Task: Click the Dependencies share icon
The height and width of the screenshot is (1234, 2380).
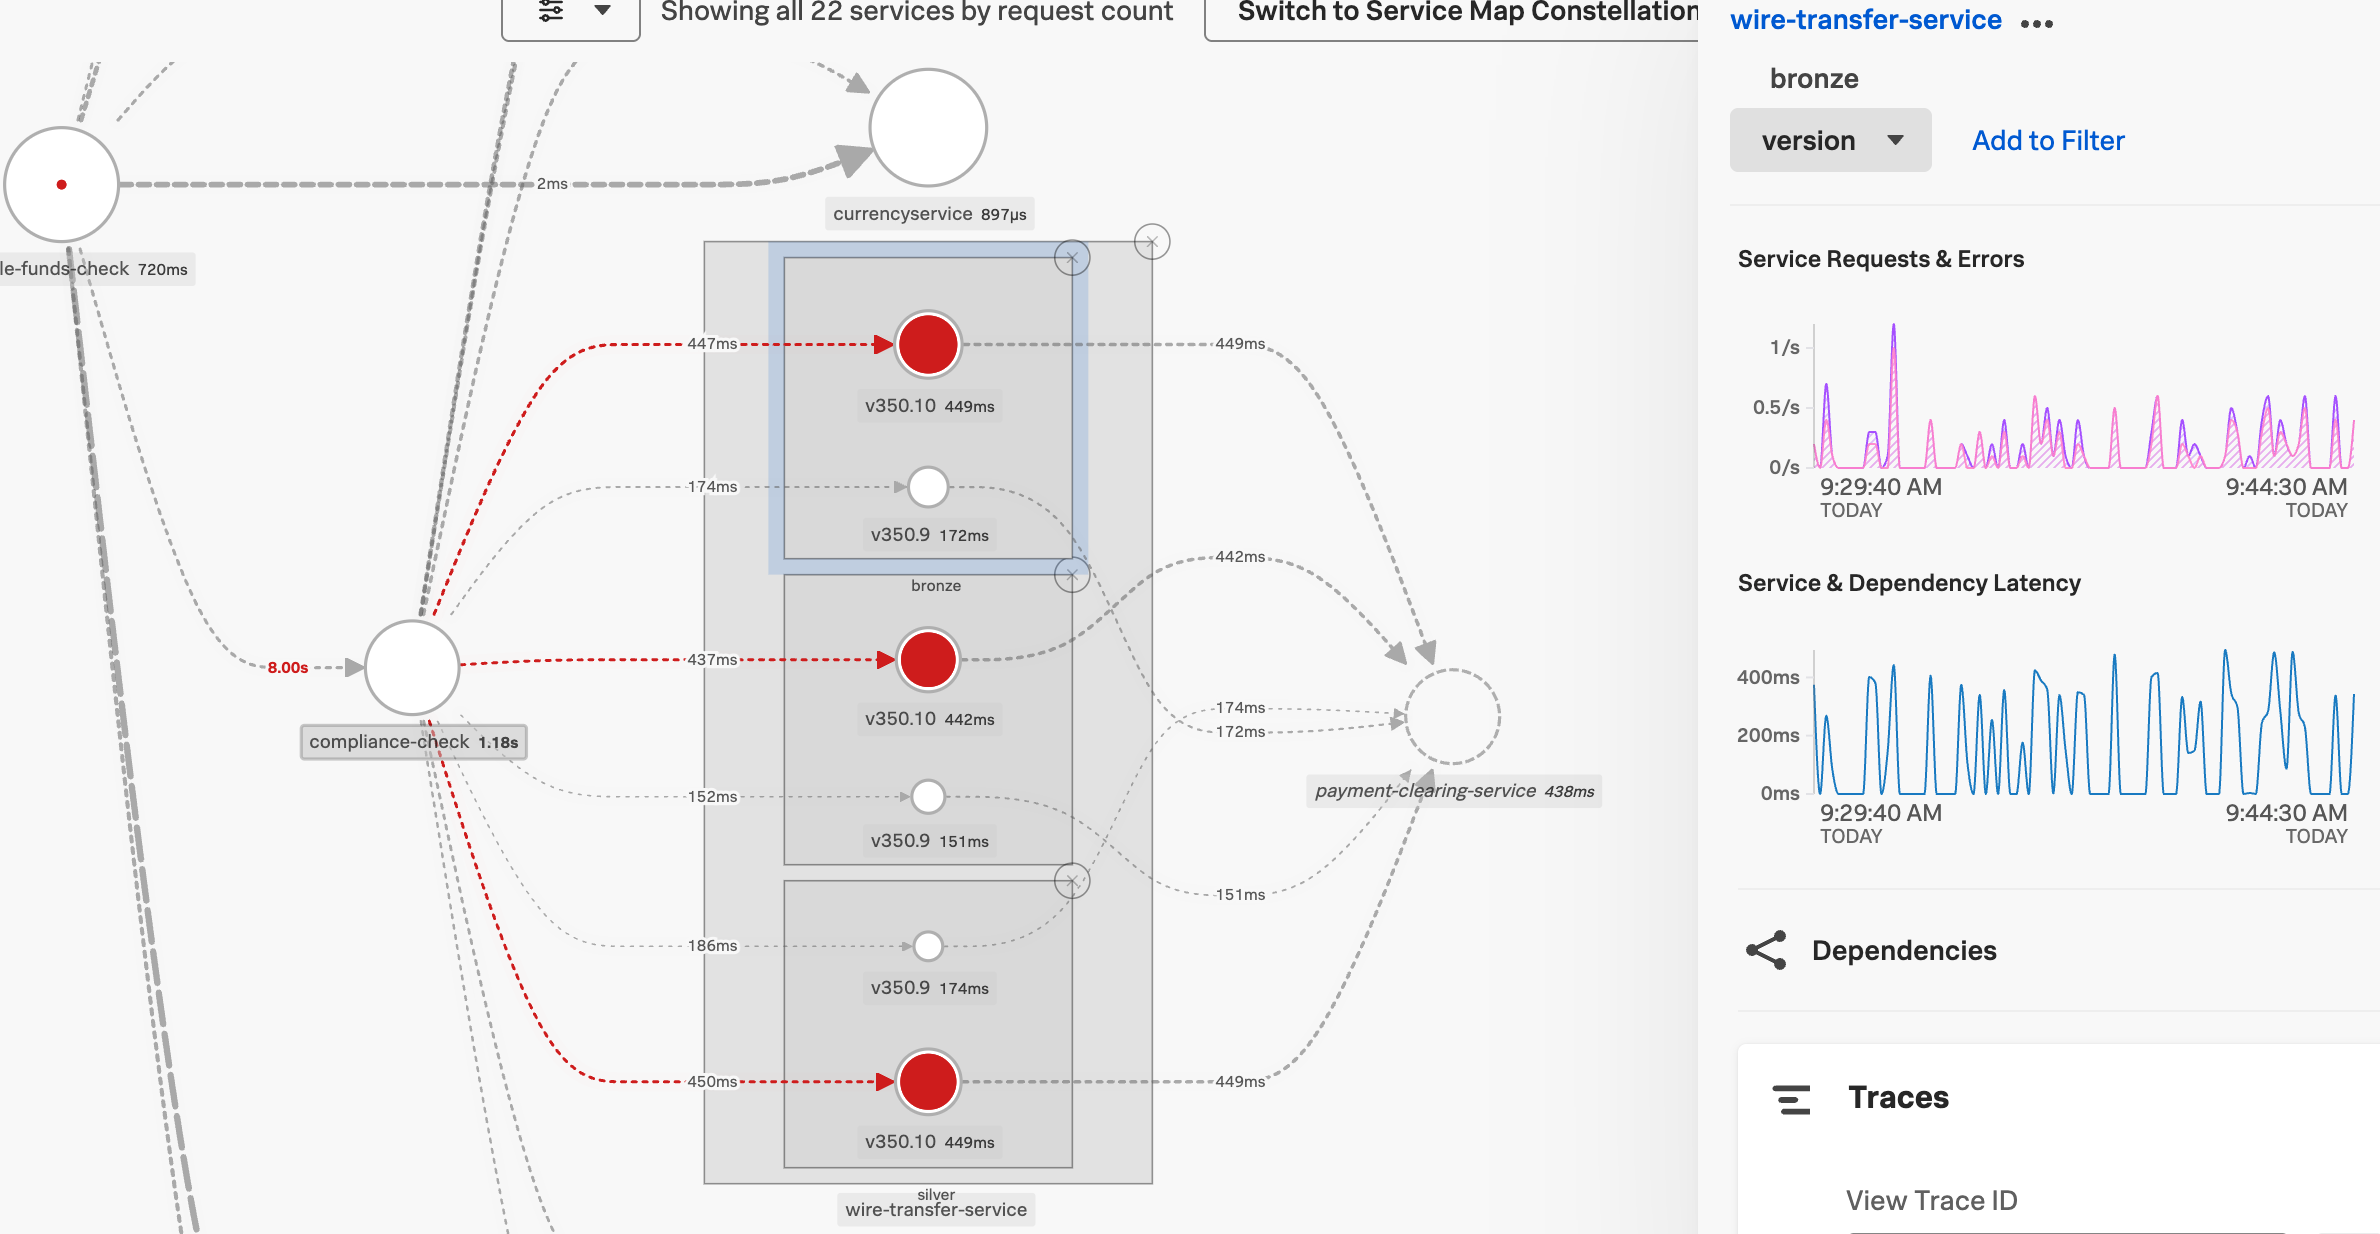Action: click(x=1766, y=951)
